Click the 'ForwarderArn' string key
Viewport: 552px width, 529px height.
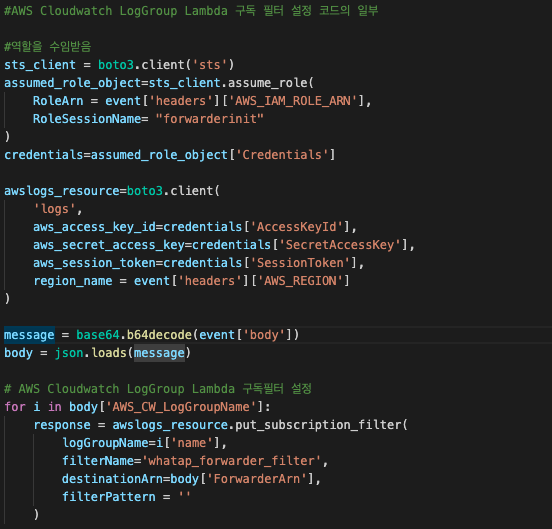[x=257, y=479]
